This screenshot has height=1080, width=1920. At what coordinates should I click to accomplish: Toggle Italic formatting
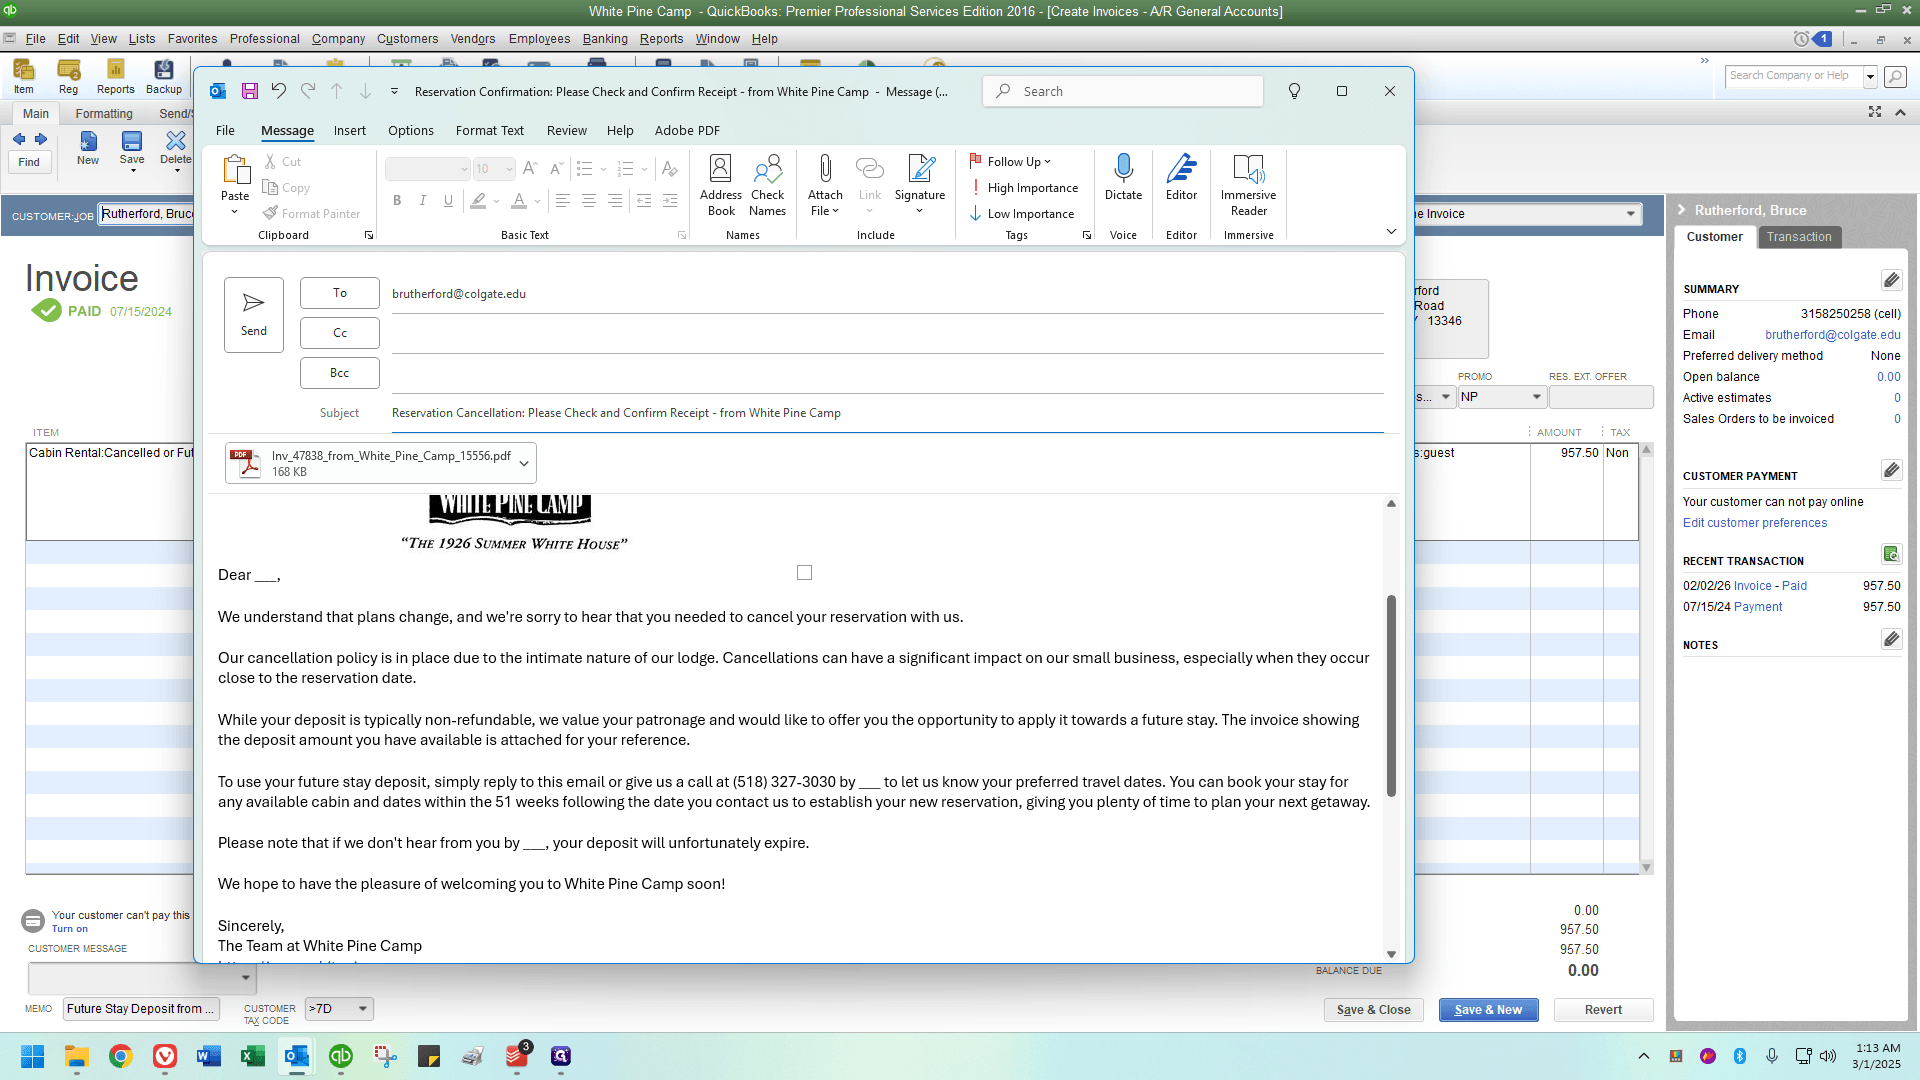(x=423, y=201)
